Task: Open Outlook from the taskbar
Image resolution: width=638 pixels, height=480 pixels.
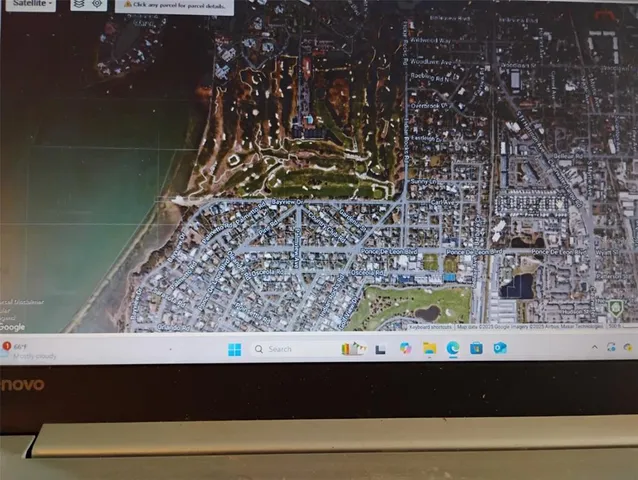Action: point(500,348)
